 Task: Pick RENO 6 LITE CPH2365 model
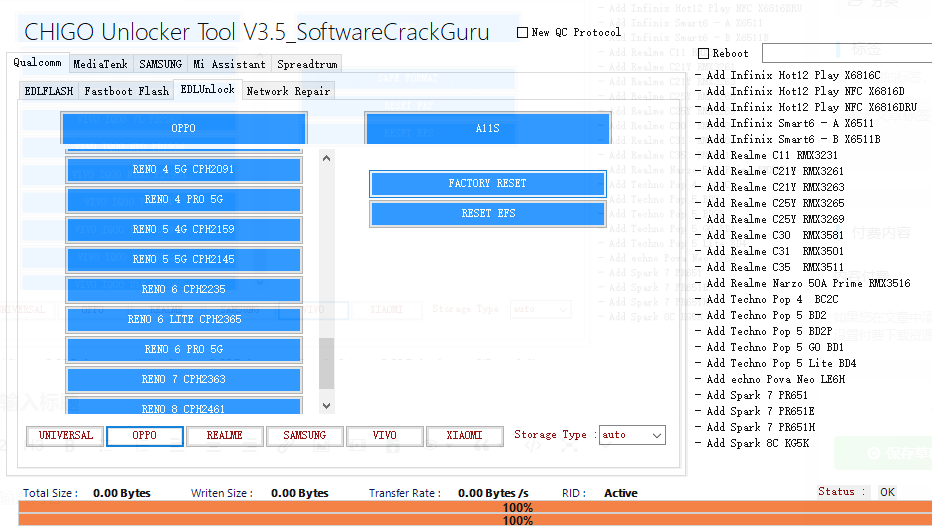click(183, 320)
